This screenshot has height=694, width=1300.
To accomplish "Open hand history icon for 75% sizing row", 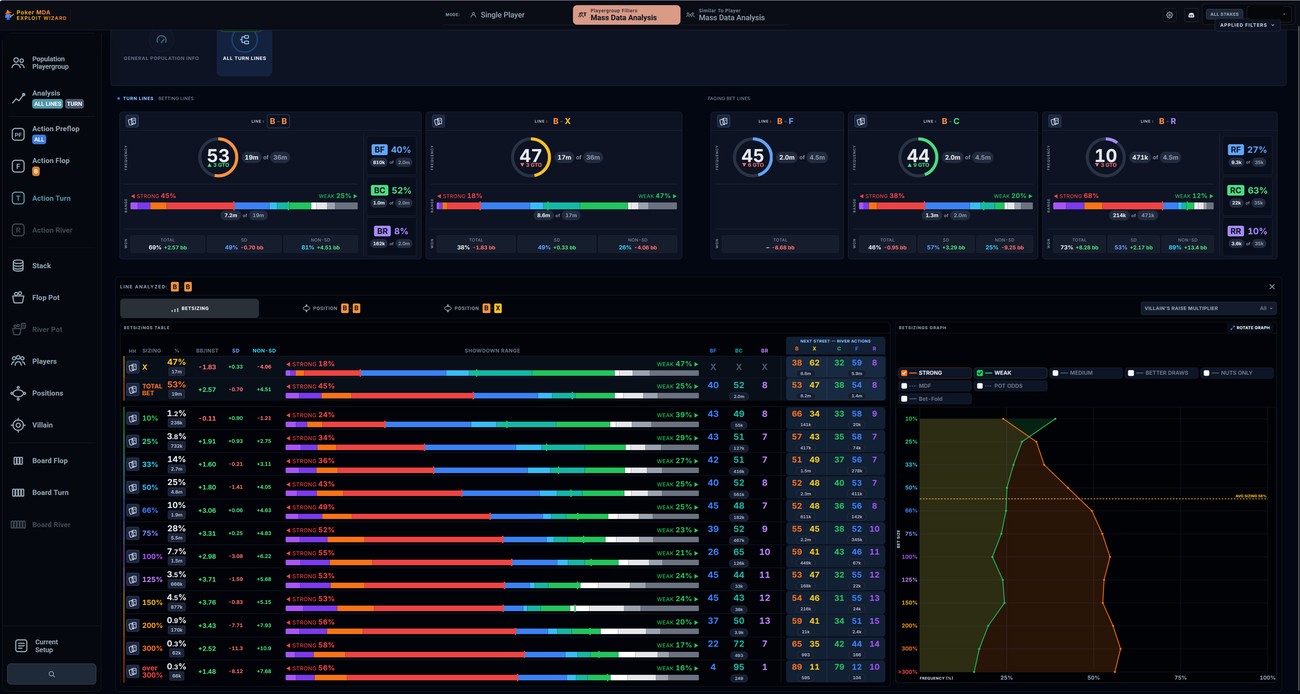I will 131,533.
